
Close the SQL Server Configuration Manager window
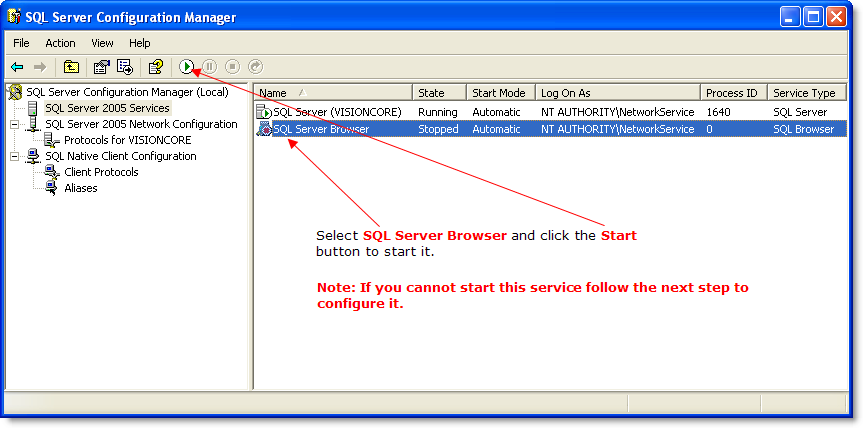[836, 17]
